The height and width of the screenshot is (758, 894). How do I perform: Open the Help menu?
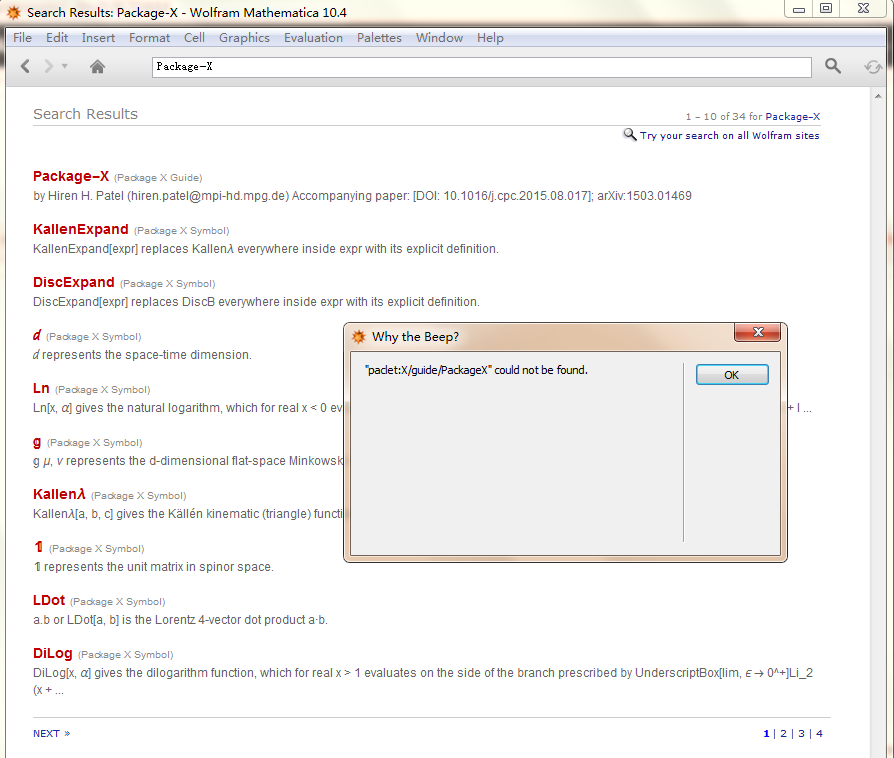(x=490, y=38)
